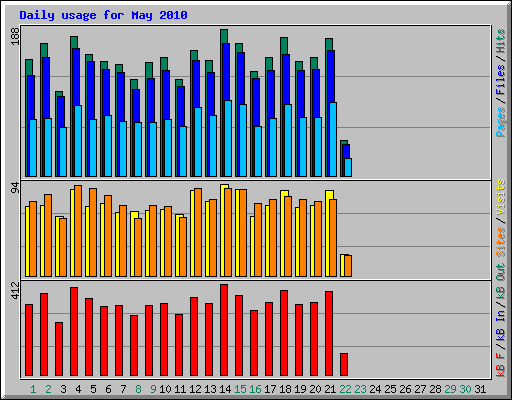Click the red 'kB F' legend label
Viewport: 512px width, 400px height.
(500, 365)
